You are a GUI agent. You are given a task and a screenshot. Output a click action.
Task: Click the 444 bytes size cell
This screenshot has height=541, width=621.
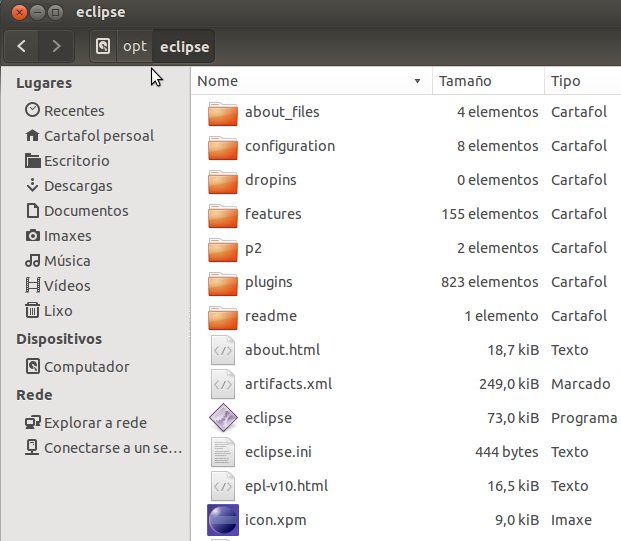click(x=507, y=452)
